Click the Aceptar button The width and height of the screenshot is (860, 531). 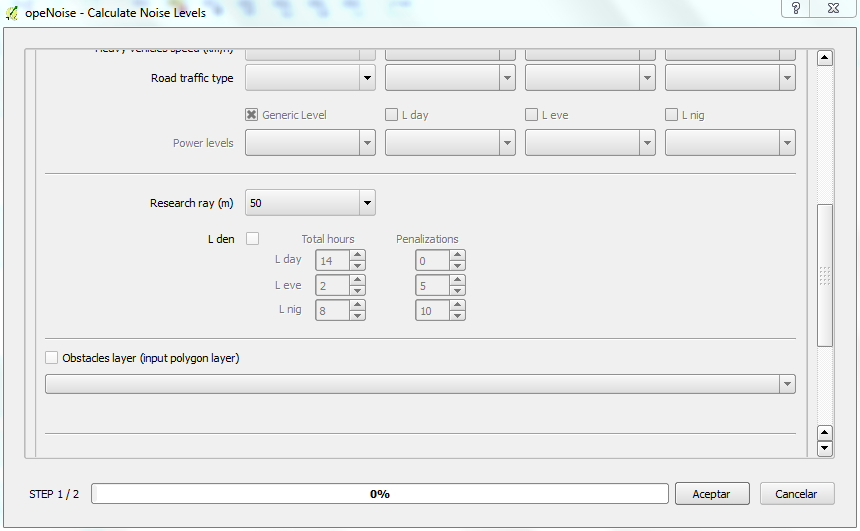click(x=711, y=494)
